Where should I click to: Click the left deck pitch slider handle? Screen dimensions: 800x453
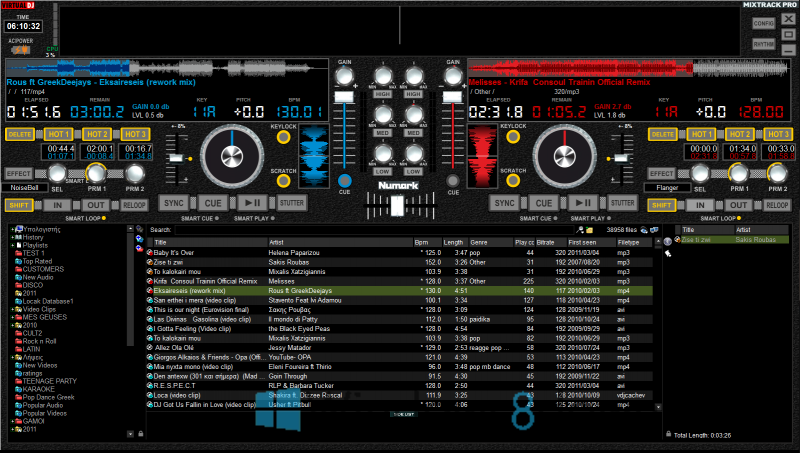pos(176,158)
